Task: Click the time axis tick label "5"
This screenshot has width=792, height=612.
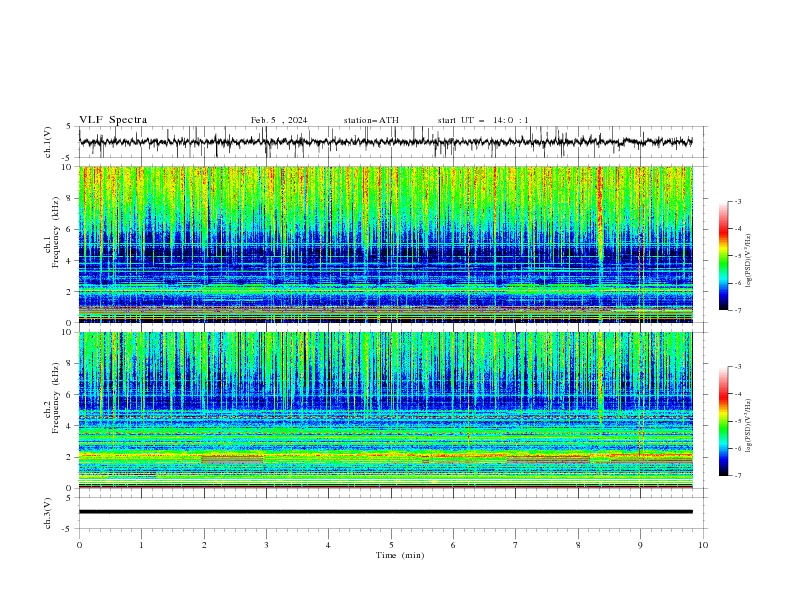Action: pos(391,545)
